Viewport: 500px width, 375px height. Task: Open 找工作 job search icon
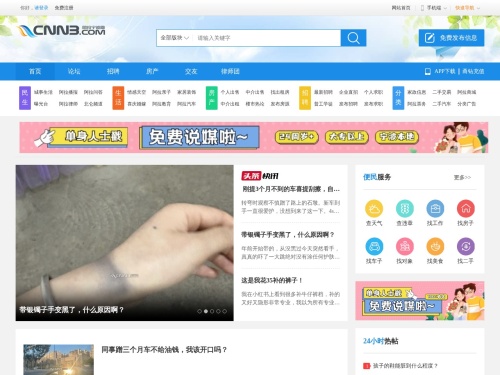[435, 209]
